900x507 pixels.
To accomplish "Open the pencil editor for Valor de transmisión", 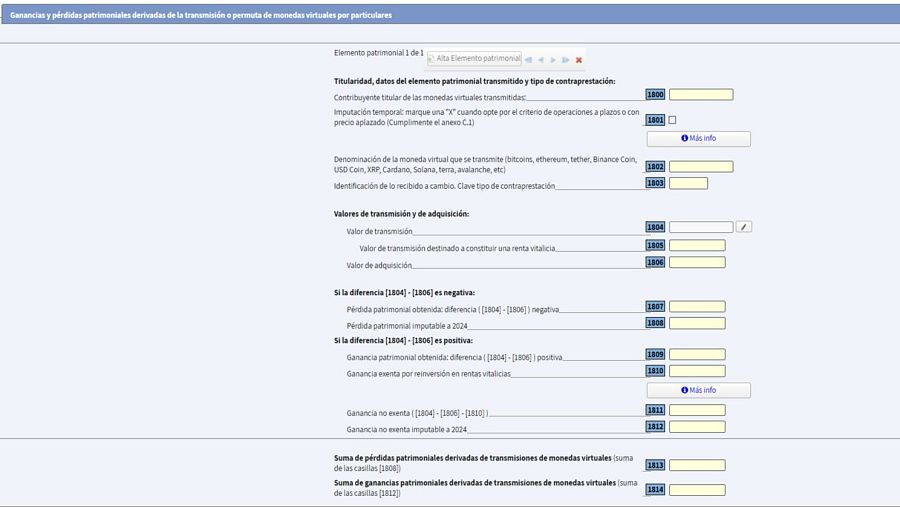I will 744,227.
